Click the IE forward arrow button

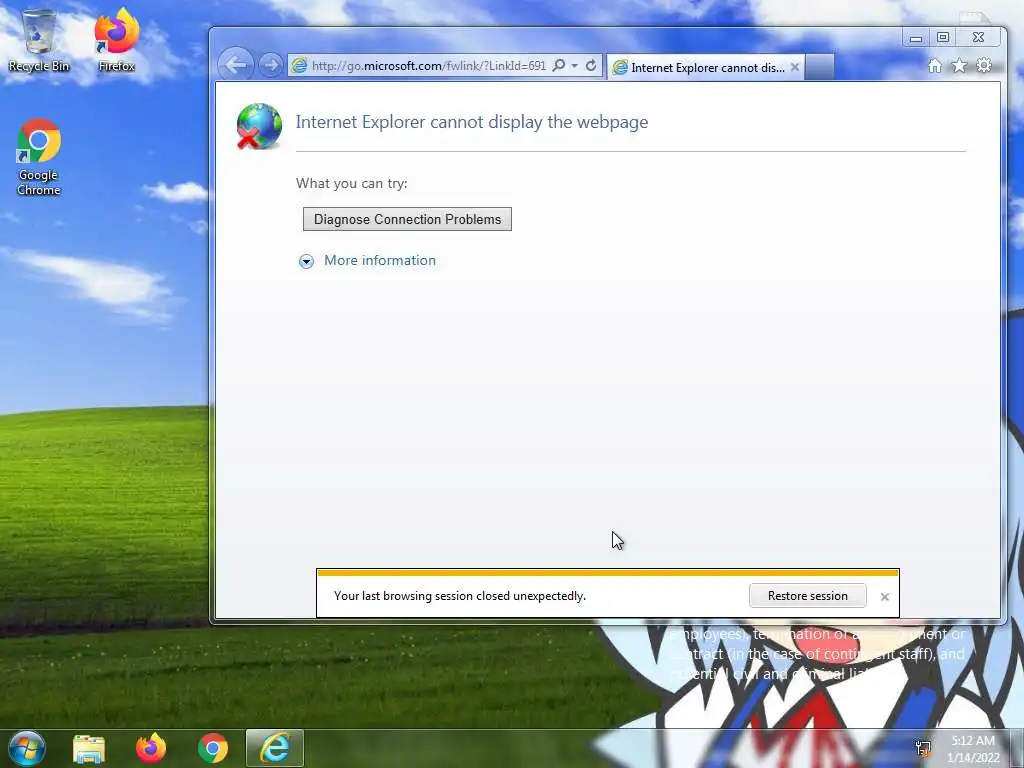(270, 65)
